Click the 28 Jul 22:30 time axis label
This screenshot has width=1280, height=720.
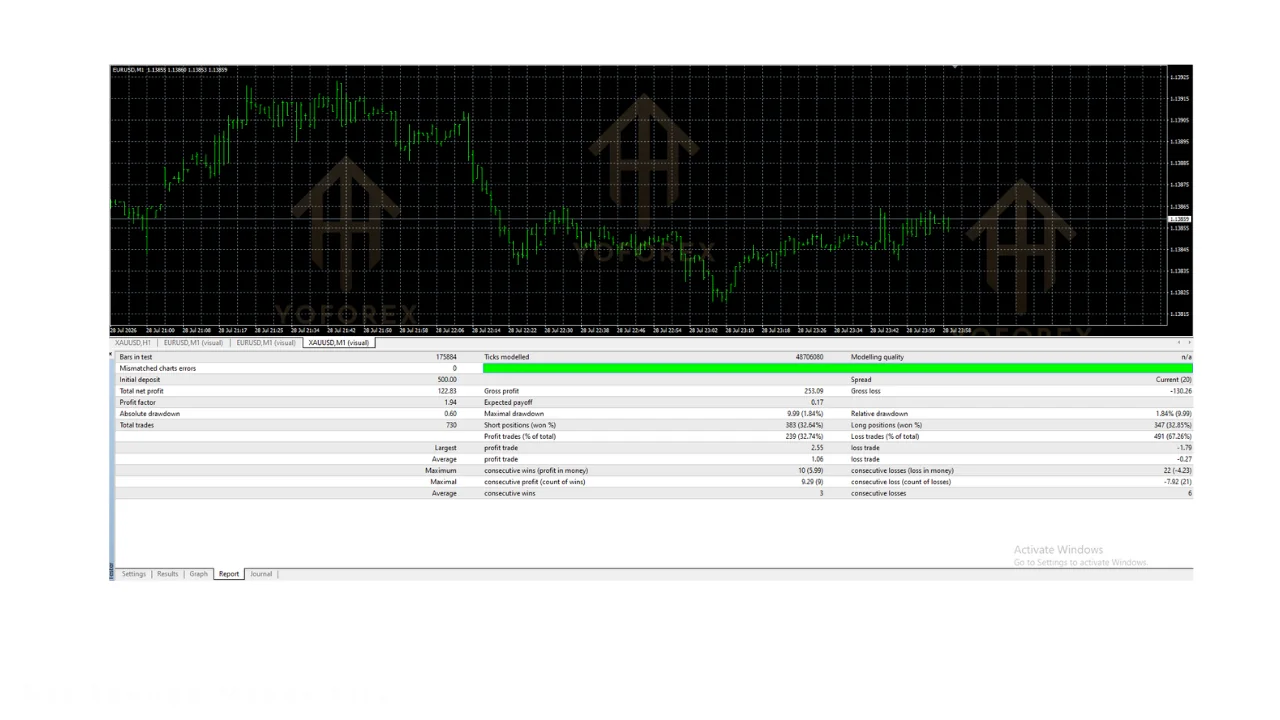[x=558, y=330]
